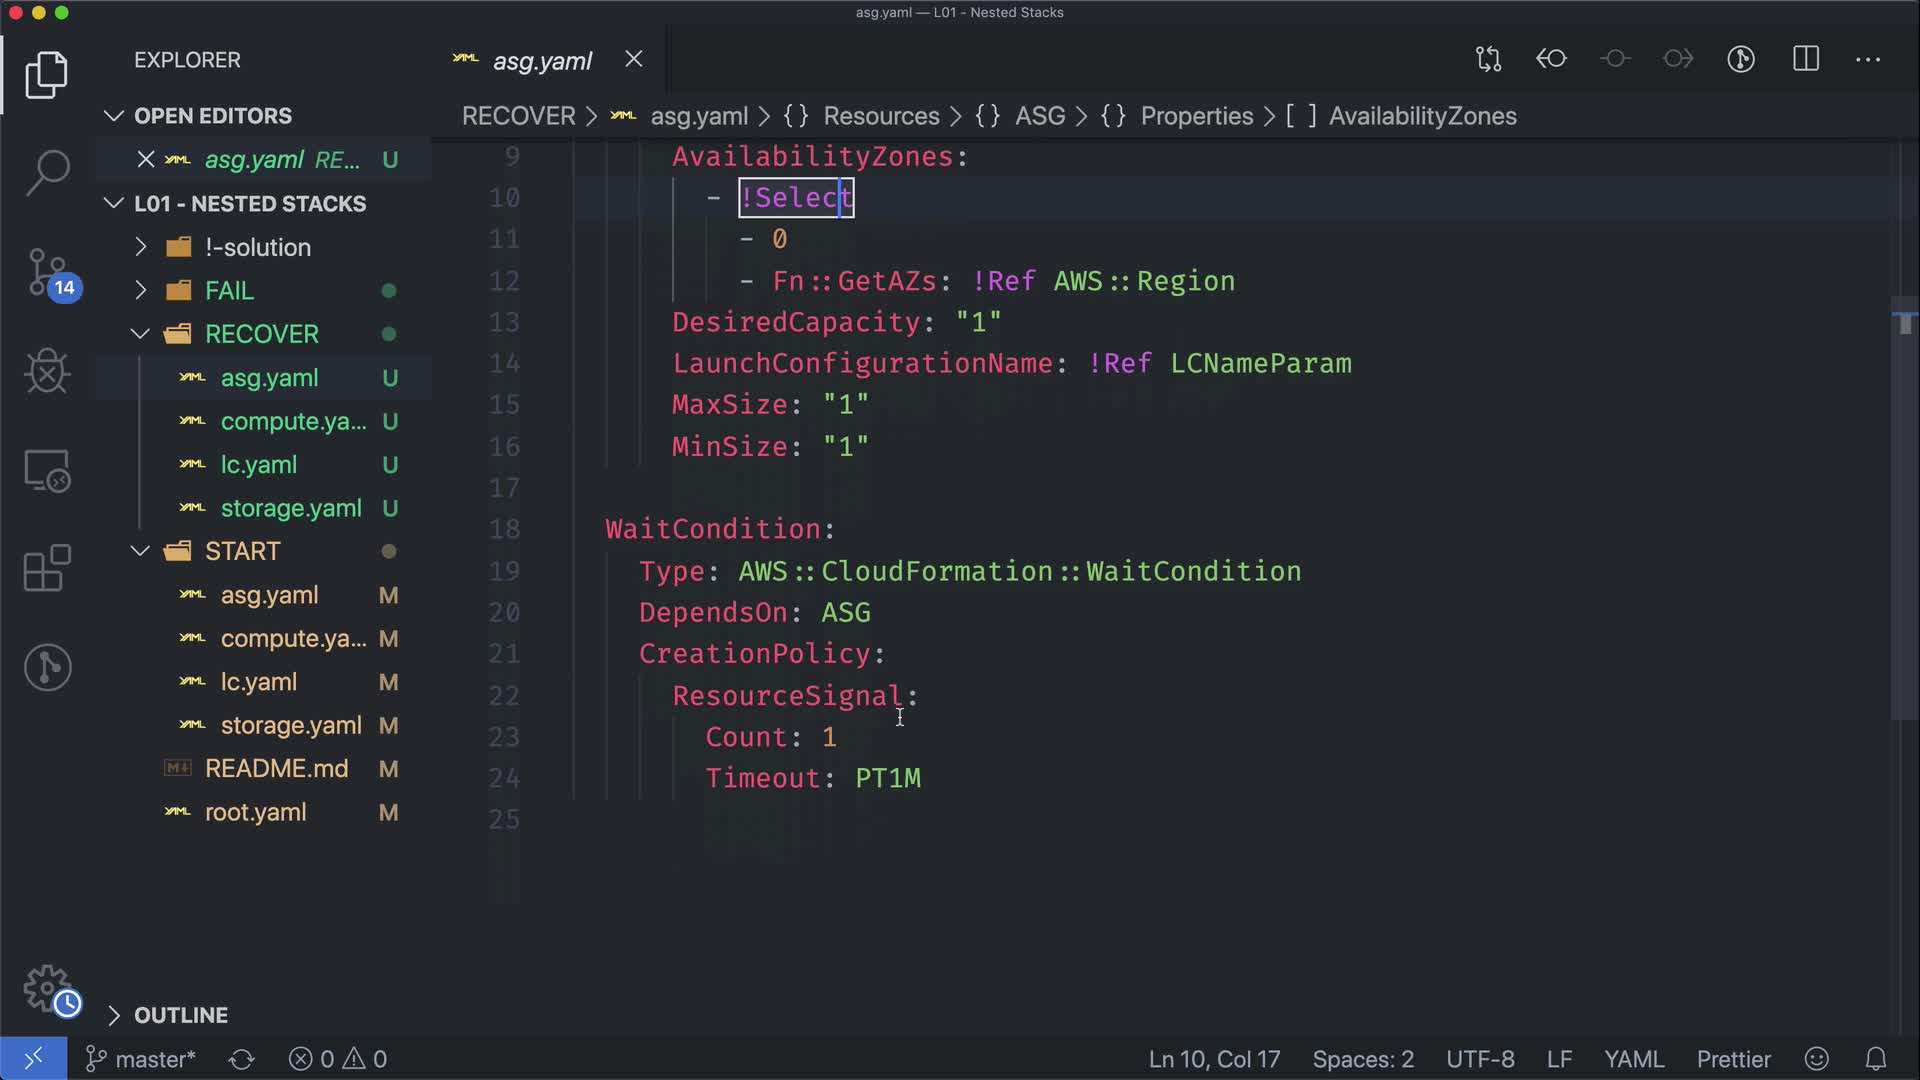The image size is (1920, 1080).
Task: Open the GitLens icon in activity bar
Action: click(47, 667)
